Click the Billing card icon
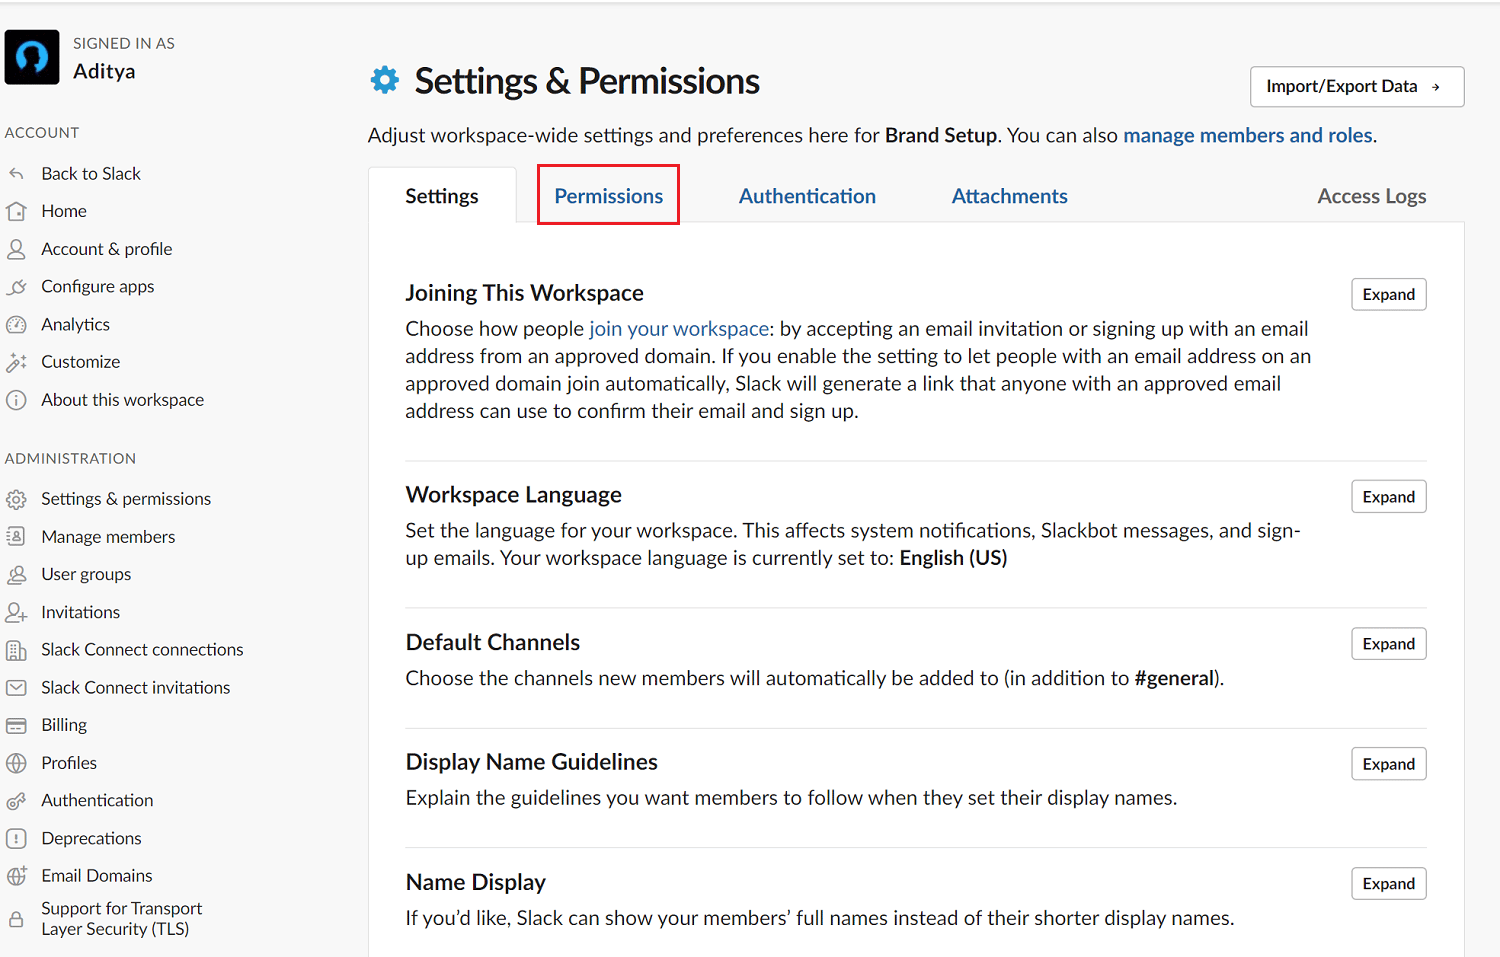Viewport: 1500px width, 957px height. [x=16, y=725]
